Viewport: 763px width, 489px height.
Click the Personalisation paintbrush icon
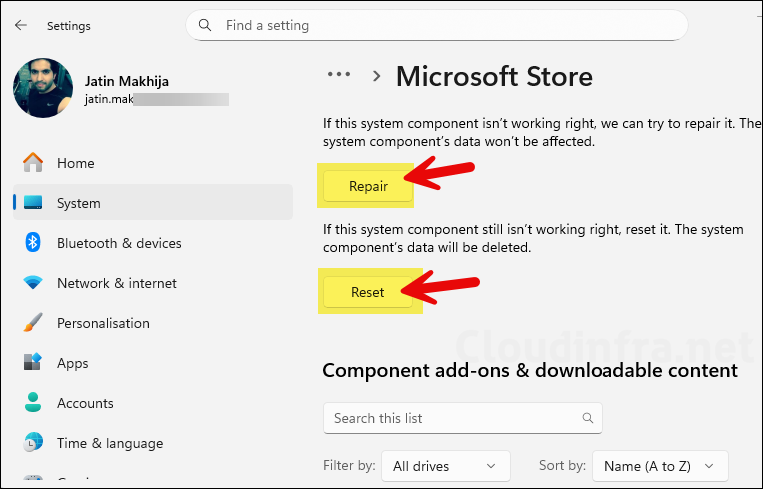pos(33,322)
